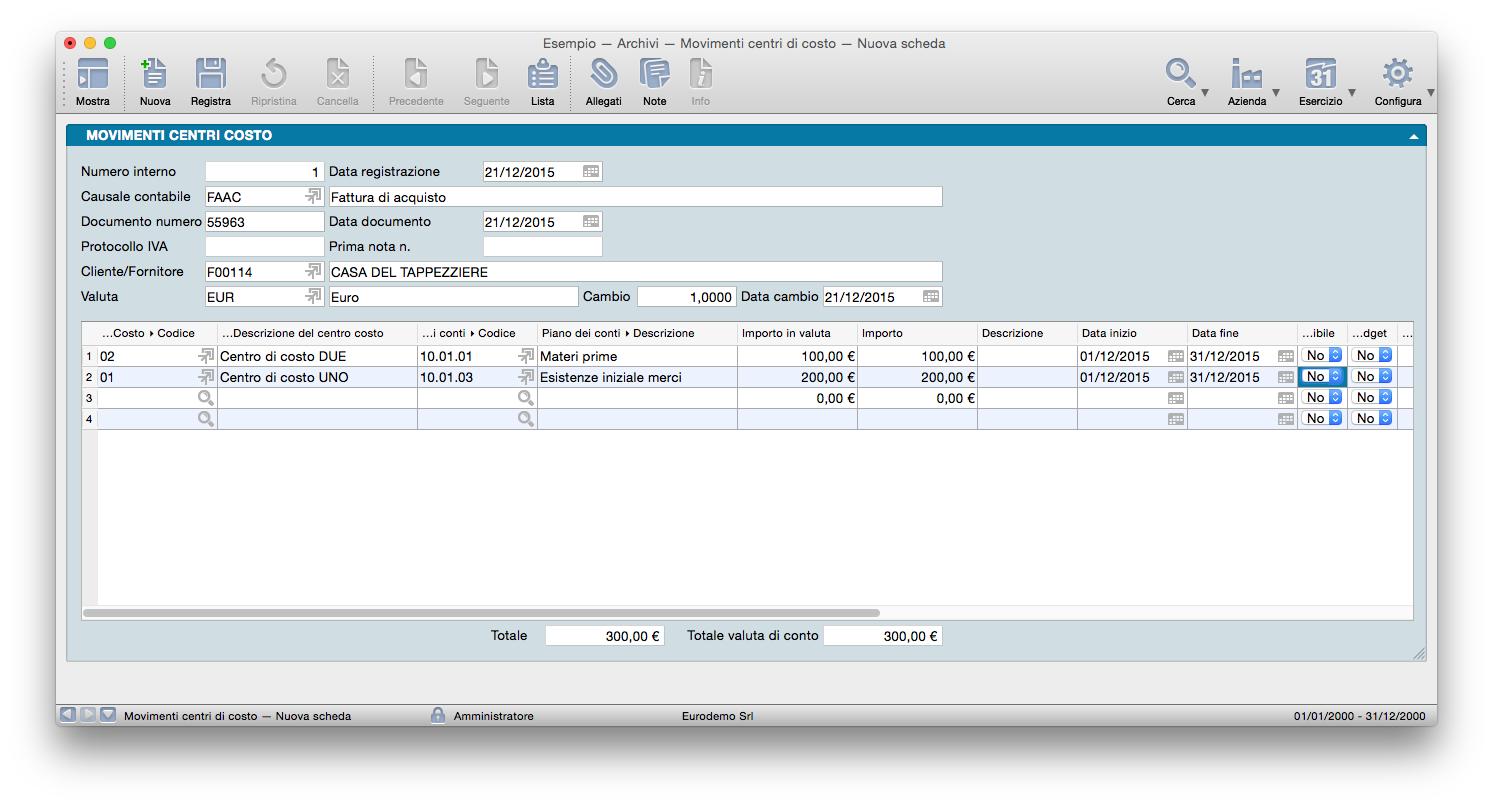
Task: Open the Configura gear icon
Action: coord(1397,75)
